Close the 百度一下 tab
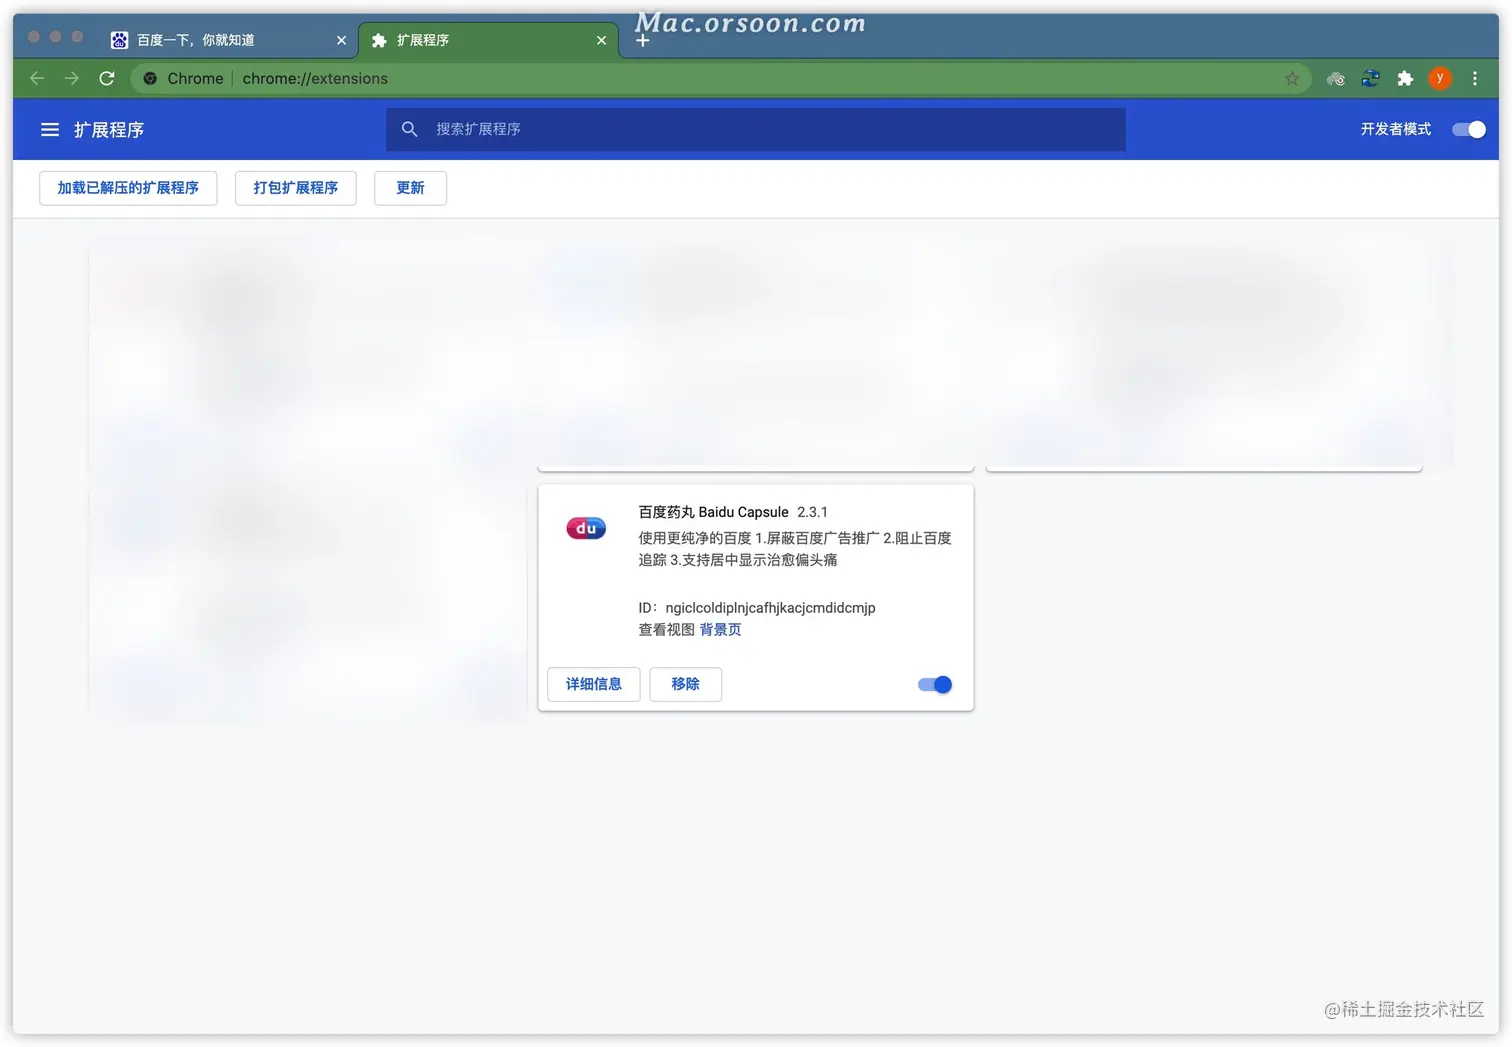 [341, 40]
